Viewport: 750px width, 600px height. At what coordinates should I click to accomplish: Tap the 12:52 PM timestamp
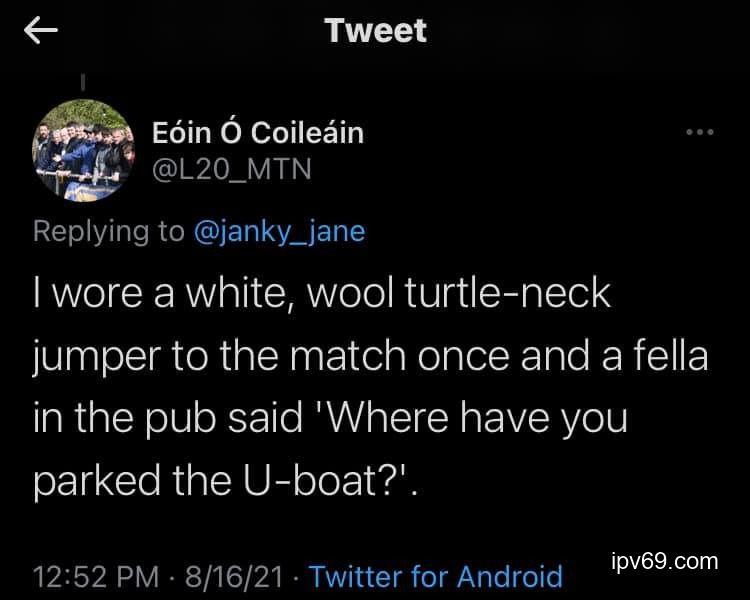point(96,576)
